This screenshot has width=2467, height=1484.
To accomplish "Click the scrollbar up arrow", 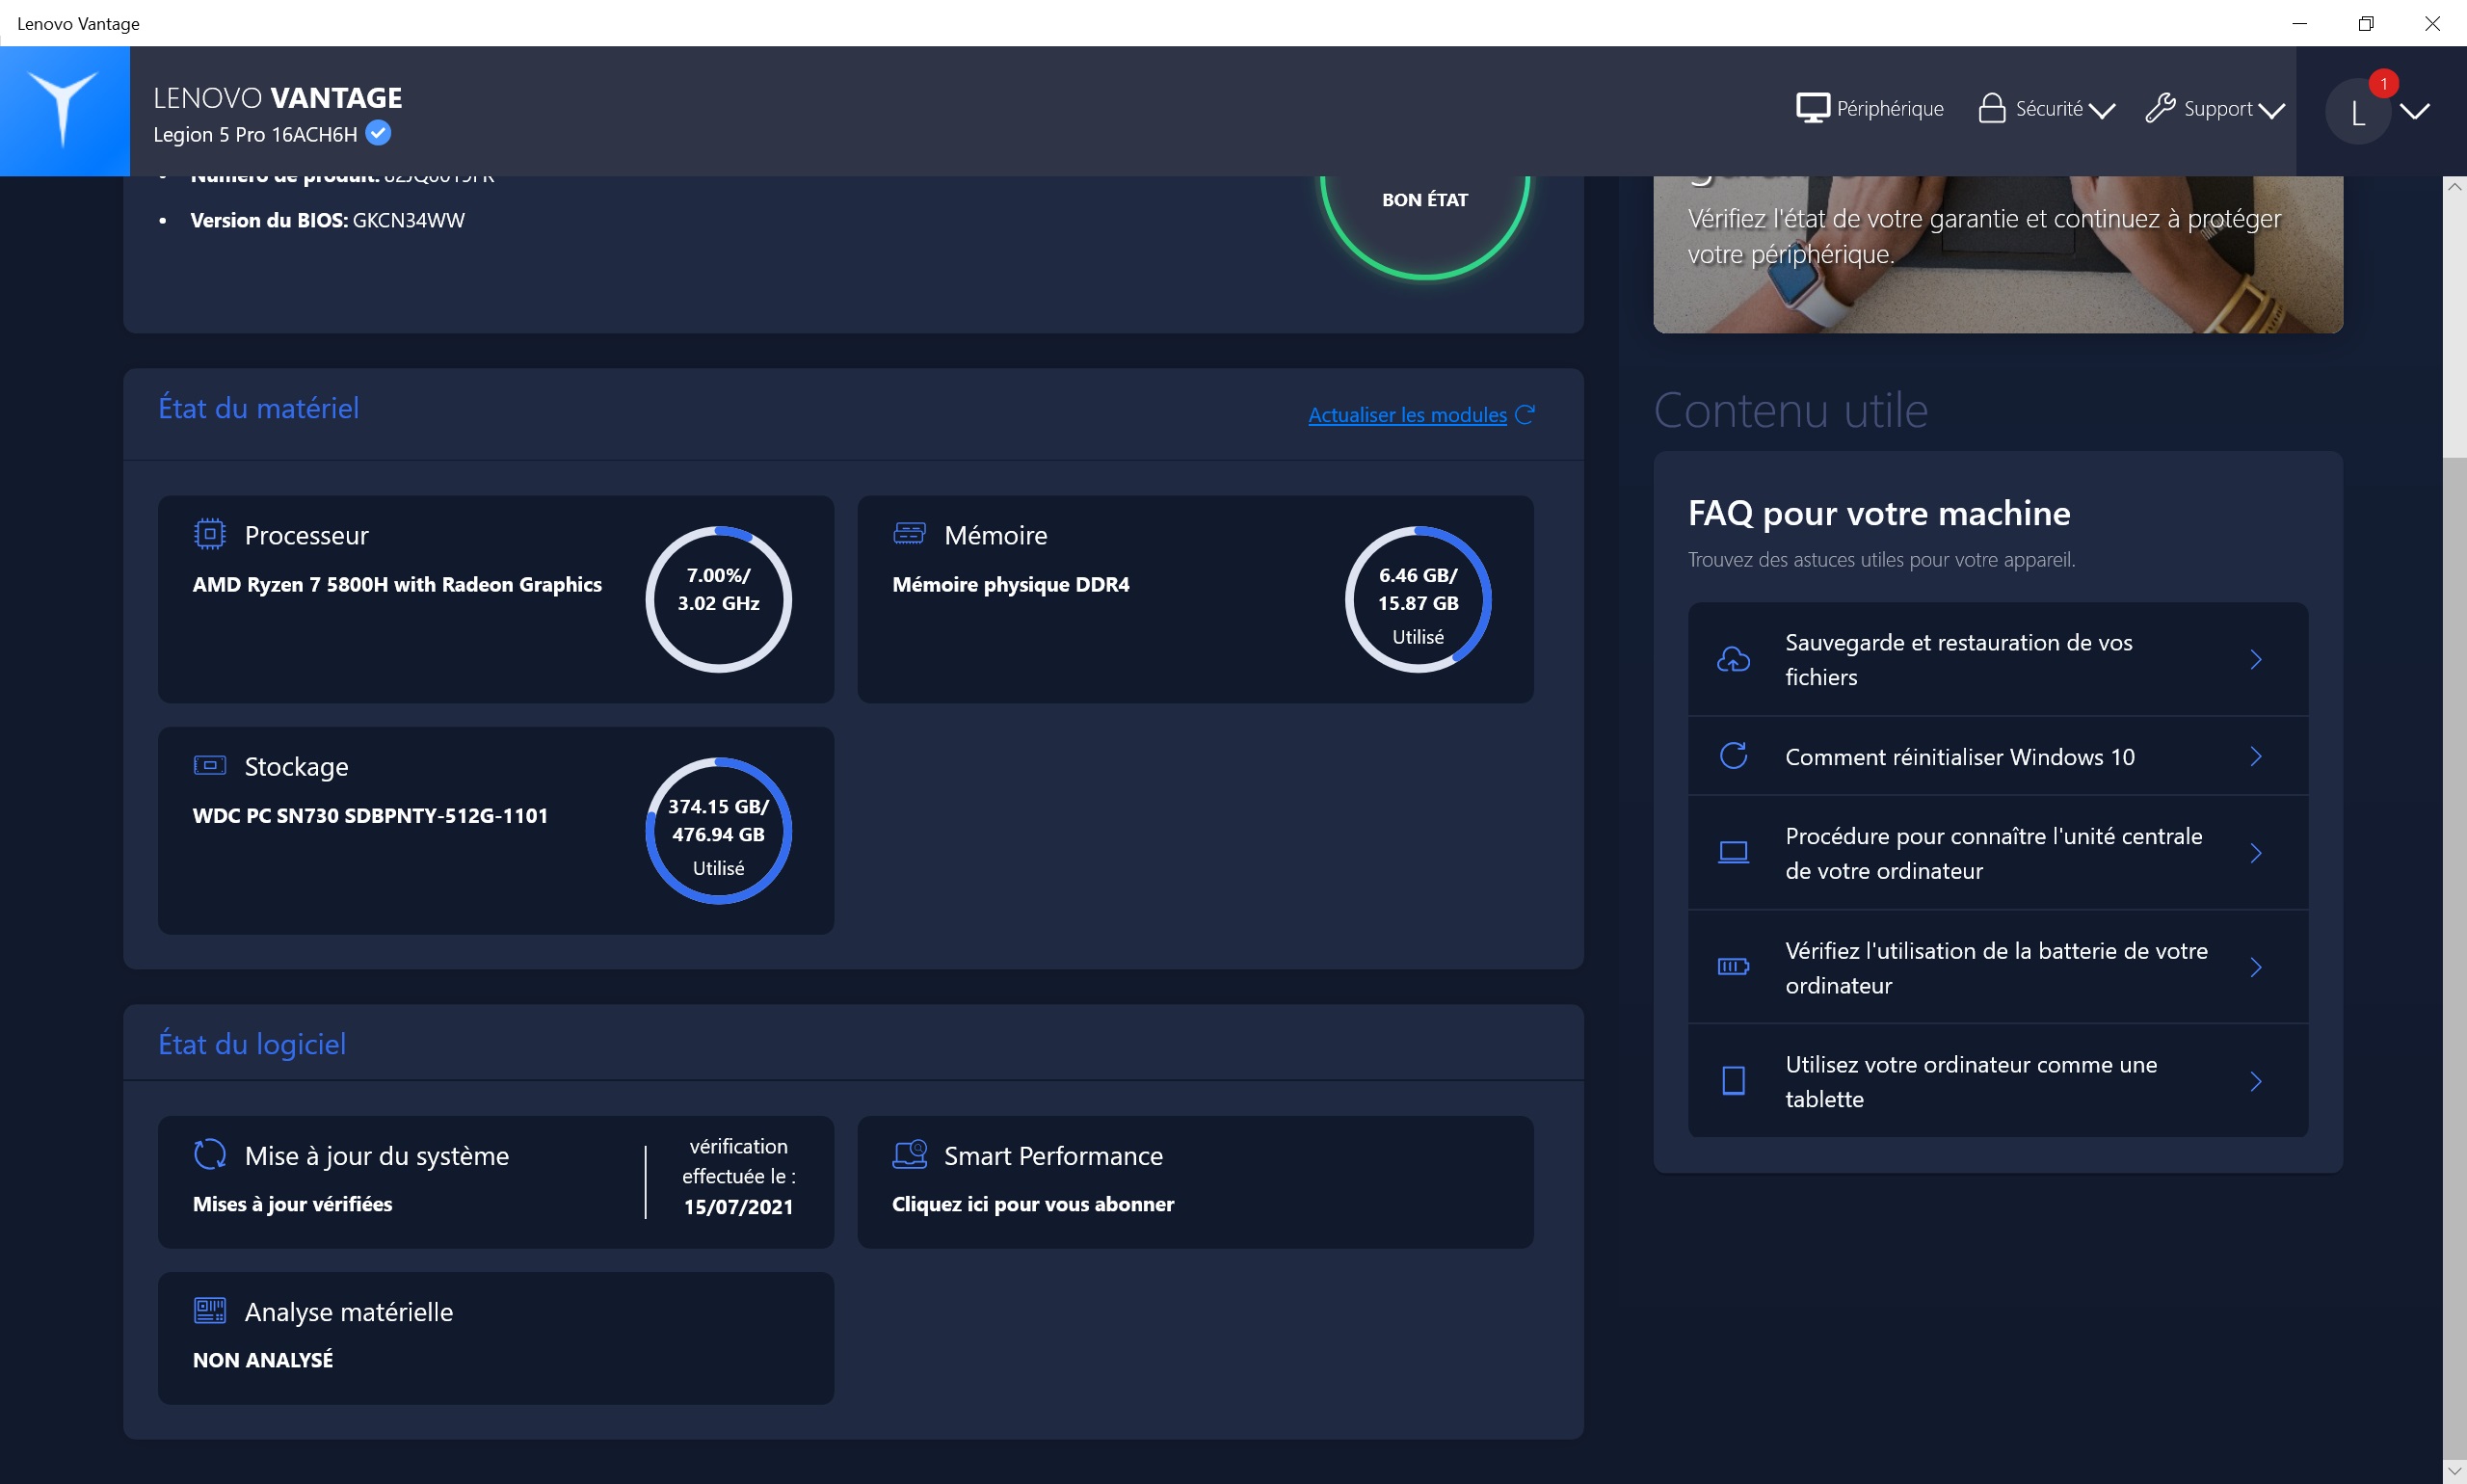I will point(2454,187).
